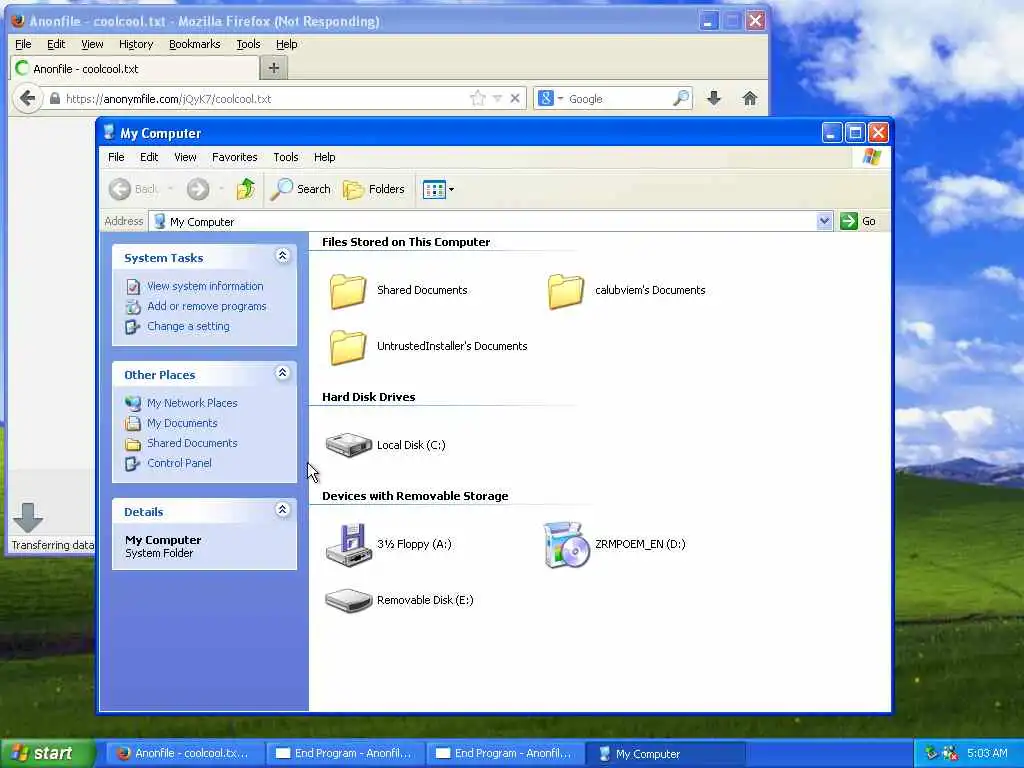Viewport: 1024px width, 768px height.
Task: Click the Start button
Action: 47,753
